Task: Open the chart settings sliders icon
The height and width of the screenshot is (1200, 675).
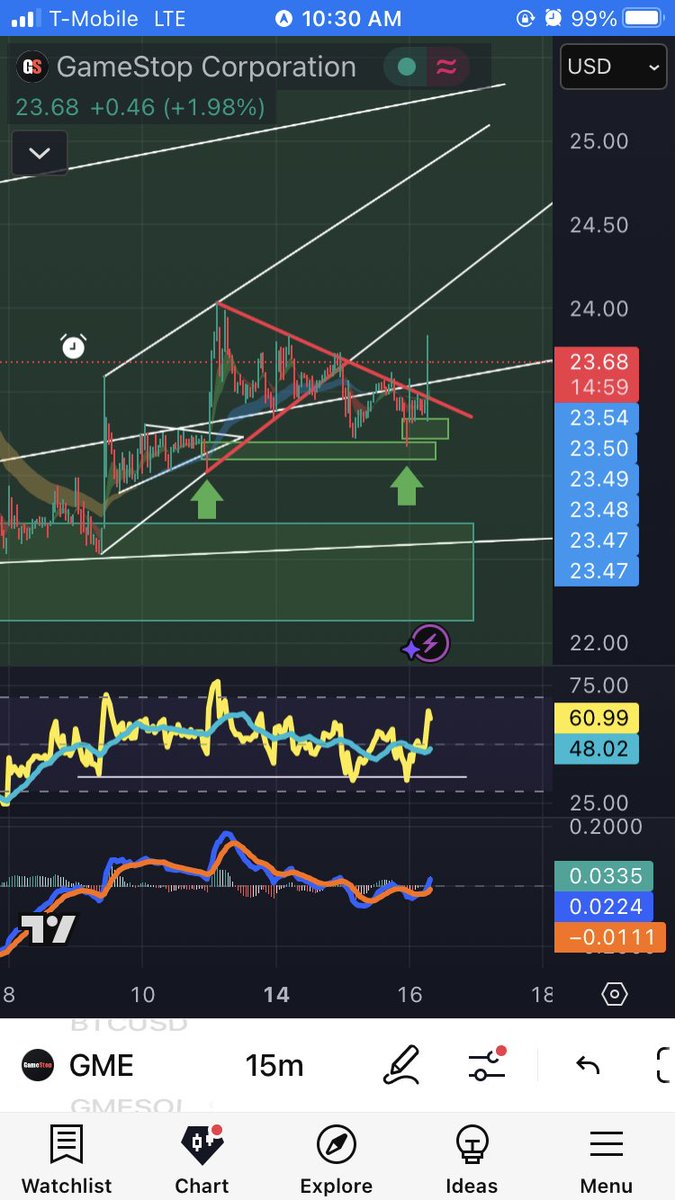Action: tap(487, 1065)
